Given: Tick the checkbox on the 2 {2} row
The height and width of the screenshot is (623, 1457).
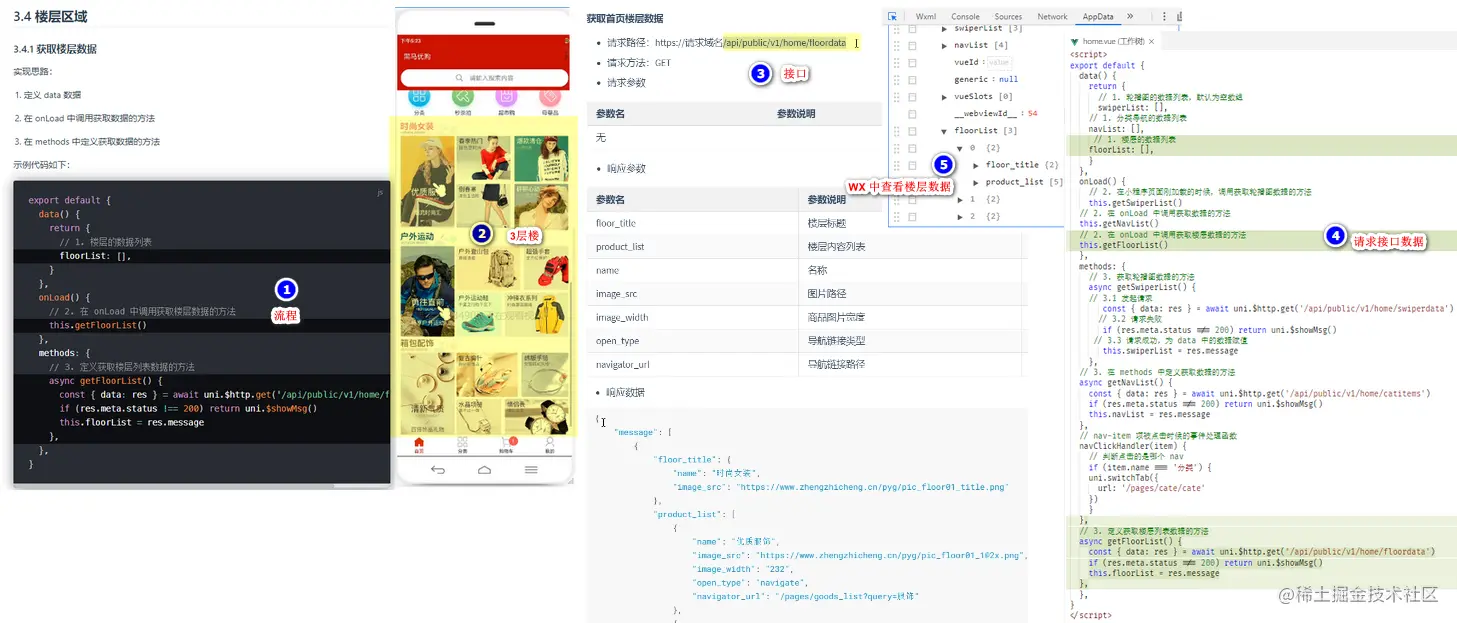Looking at the screenshot, I should 912,217.
